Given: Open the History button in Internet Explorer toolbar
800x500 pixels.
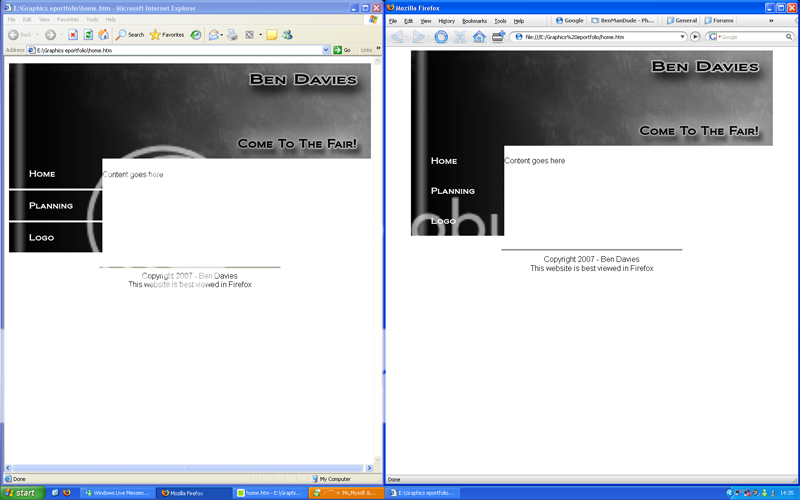Looking at the screenshot, I should [x=195, y=35].
